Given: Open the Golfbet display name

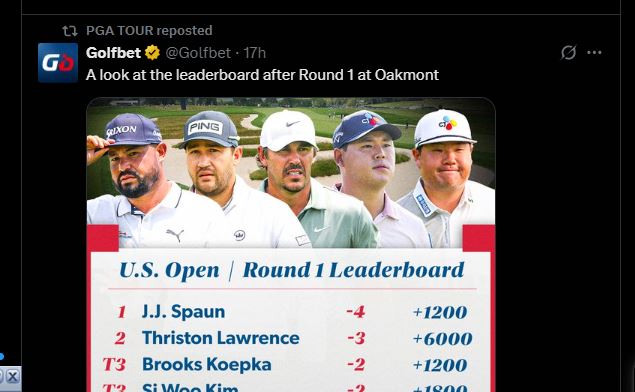Looking at the screenshot, I should click(x=113, y=53).
